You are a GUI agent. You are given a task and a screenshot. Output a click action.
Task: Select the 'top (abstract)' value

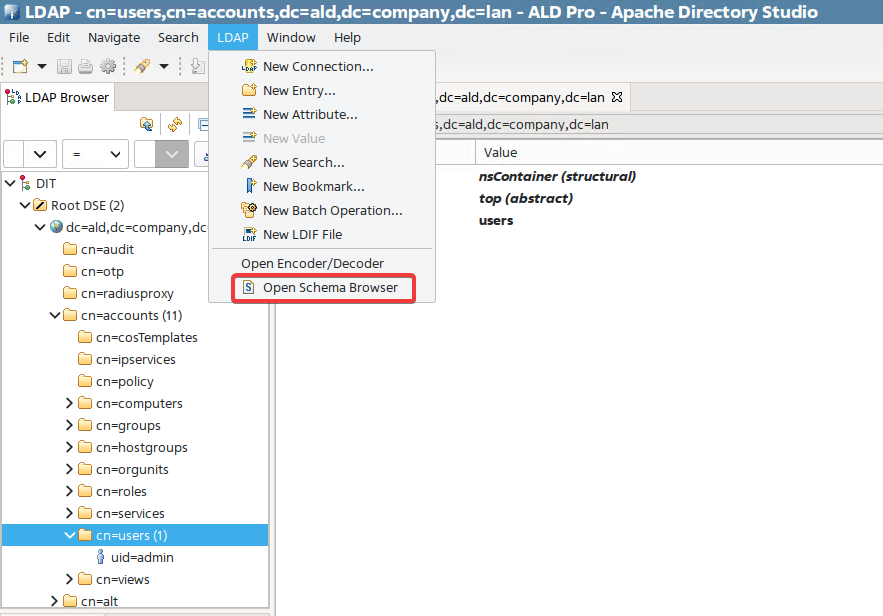pos(525,198)
